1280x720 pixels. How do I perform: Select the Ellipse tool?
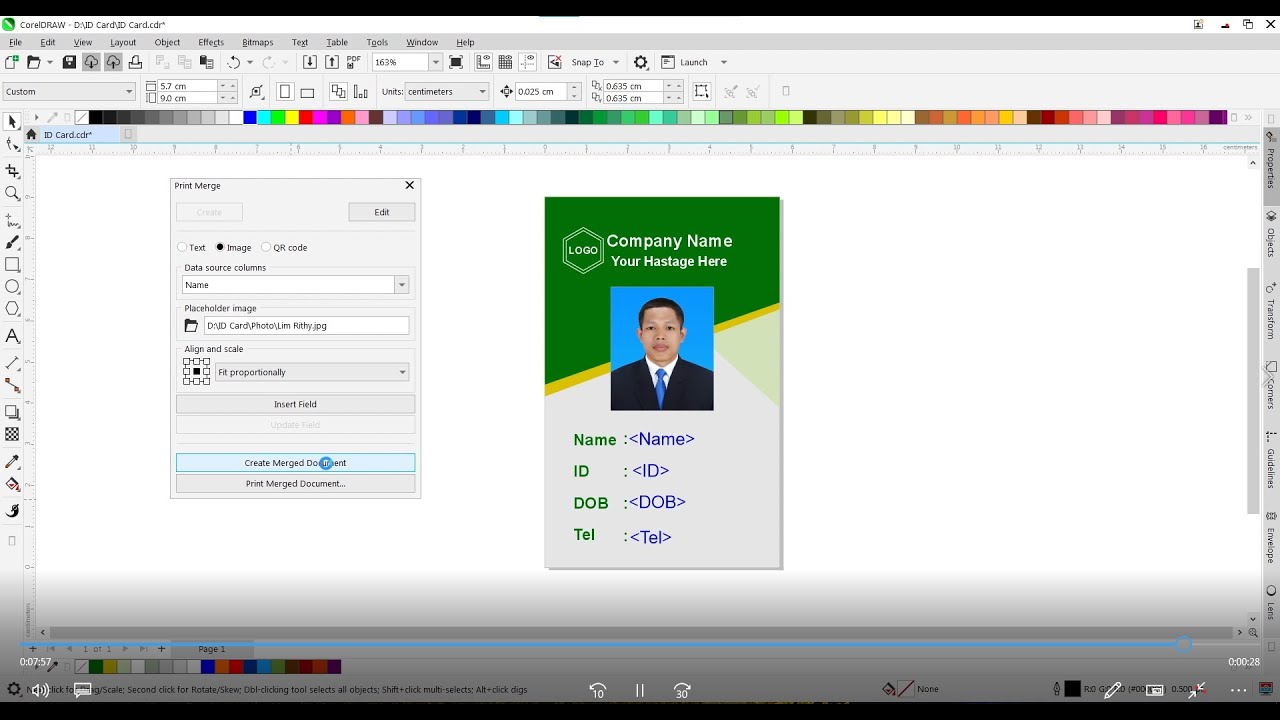pyautogui.click(x=12, y=287)
